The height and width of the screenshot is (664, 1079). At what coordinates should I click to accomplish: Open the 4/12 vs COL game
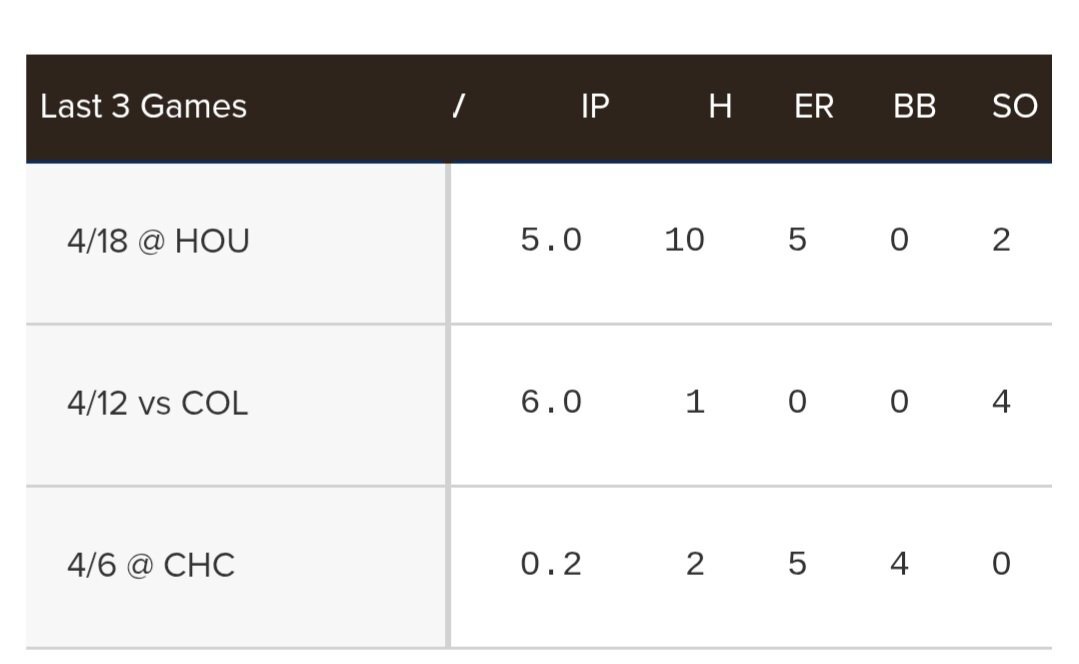(158, 403)
